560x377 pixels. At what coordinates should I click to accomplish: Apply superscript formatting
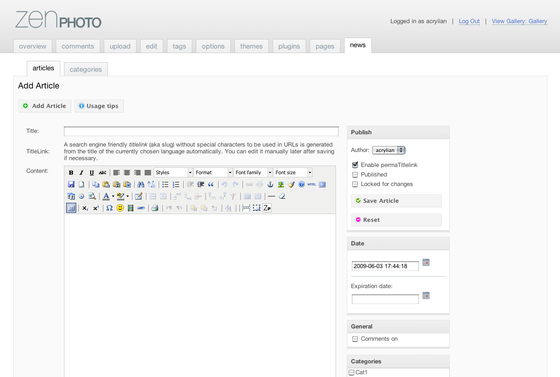click(x=96, y=208)
